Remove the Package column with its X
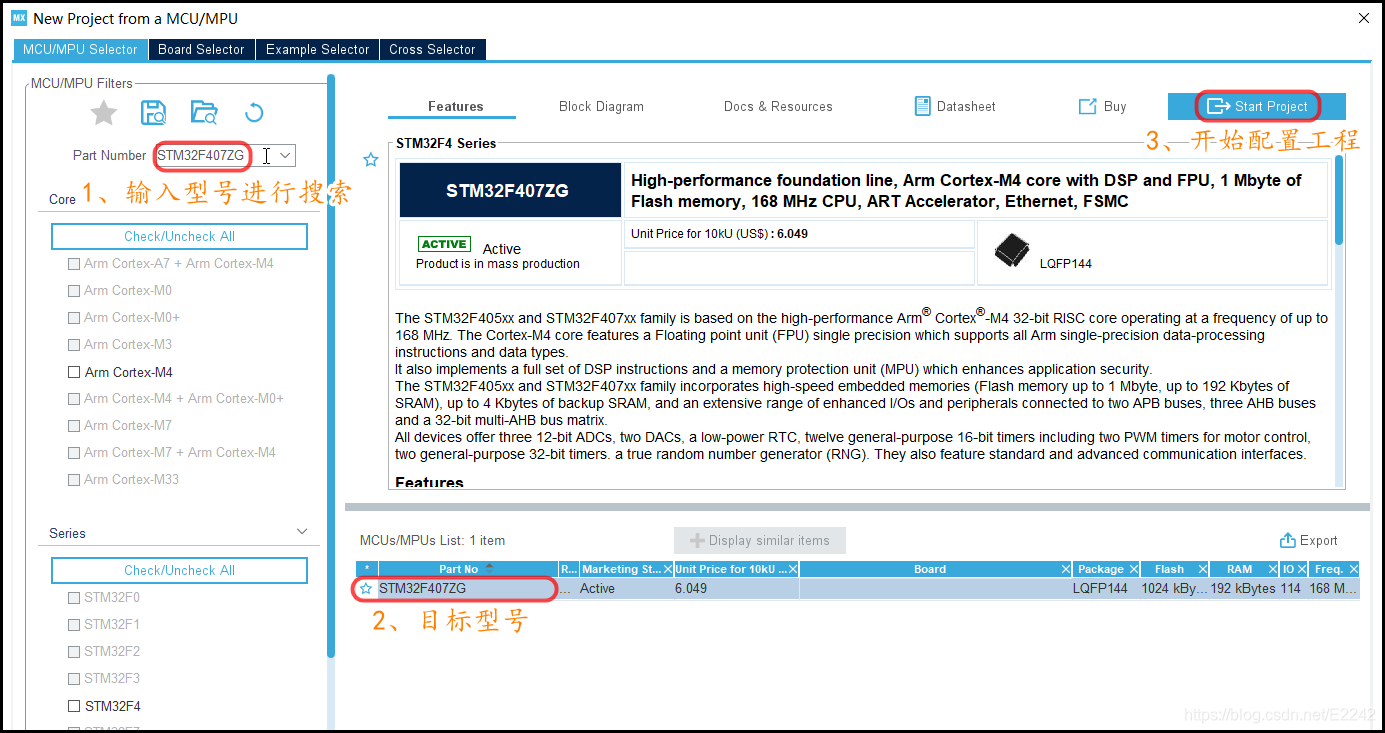1385x733 pixels. pos(1133,569)
